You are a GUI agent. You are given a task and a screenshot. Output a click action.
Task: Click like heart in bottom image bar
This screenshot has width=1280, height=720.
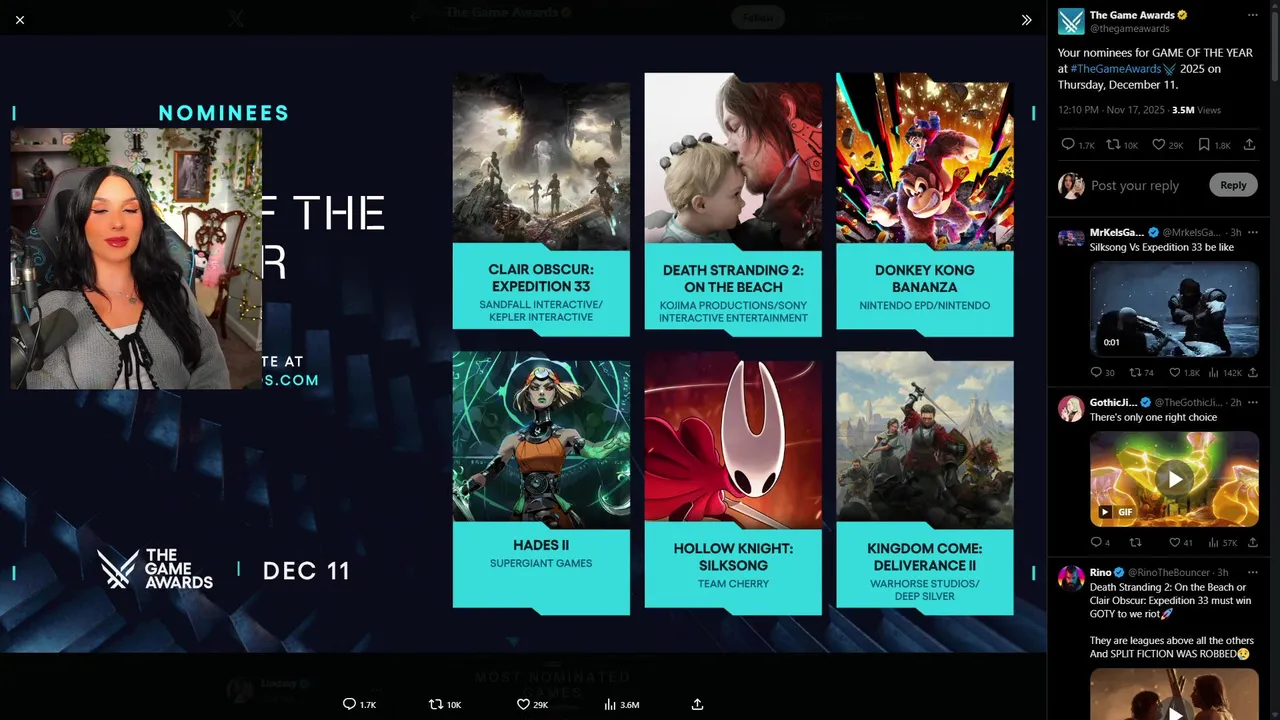pos(523,704)
